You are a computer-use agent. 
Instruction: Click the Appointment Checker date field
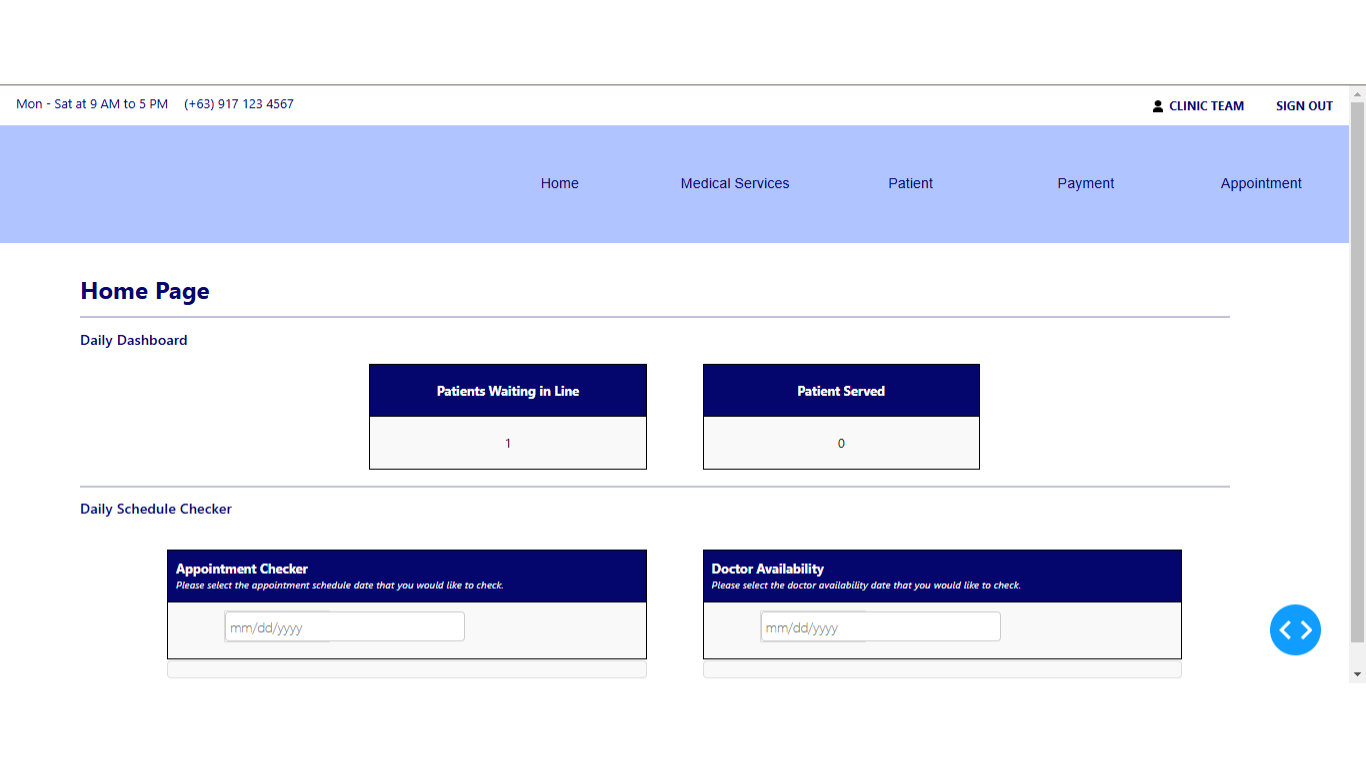(x=345, y=627)
